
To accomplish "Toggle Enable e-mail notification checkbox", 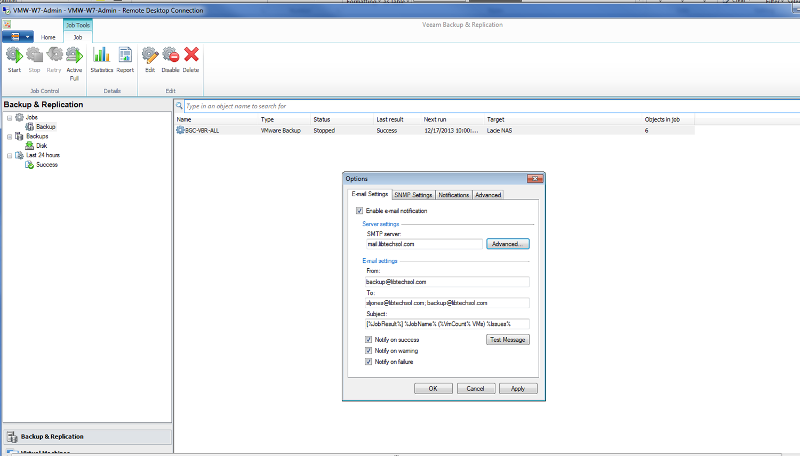I will [x=359, y=211].
